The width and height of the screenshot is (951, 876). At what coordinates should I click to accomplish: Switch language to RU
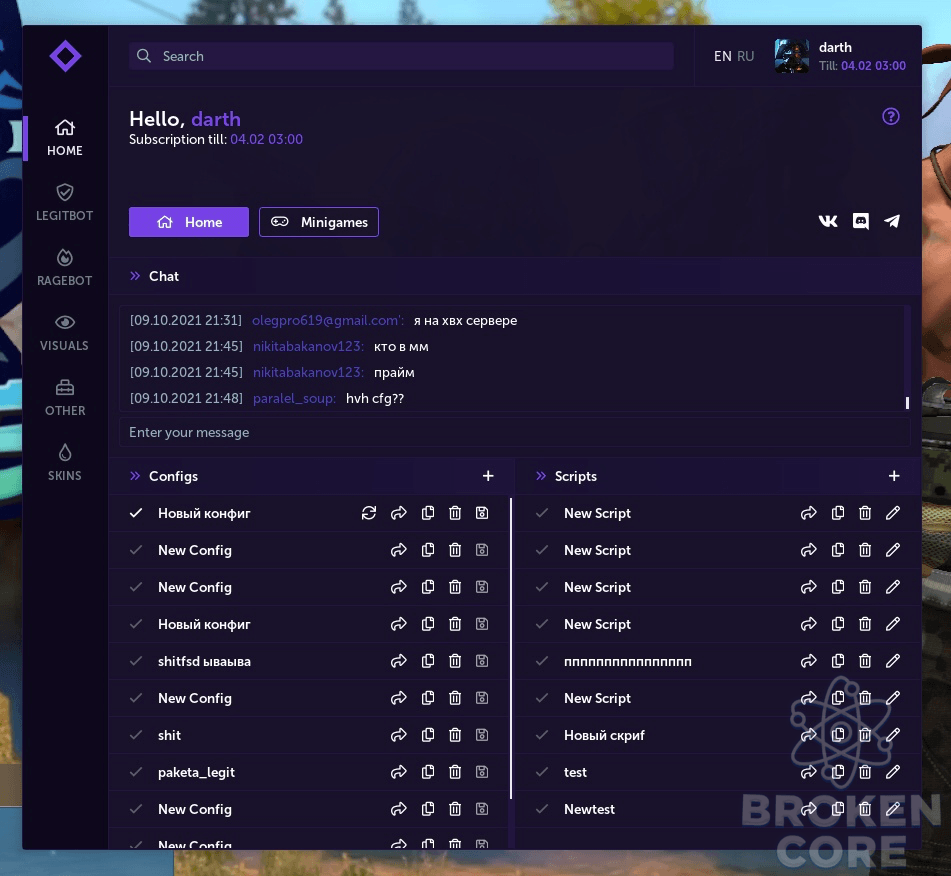coord(745,56)
